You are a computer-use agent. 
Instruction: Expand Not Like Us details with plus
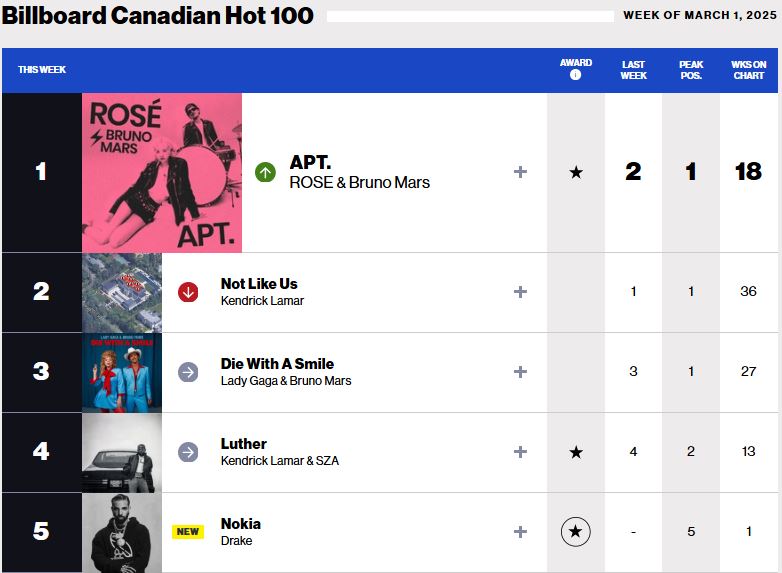(520, 292)
